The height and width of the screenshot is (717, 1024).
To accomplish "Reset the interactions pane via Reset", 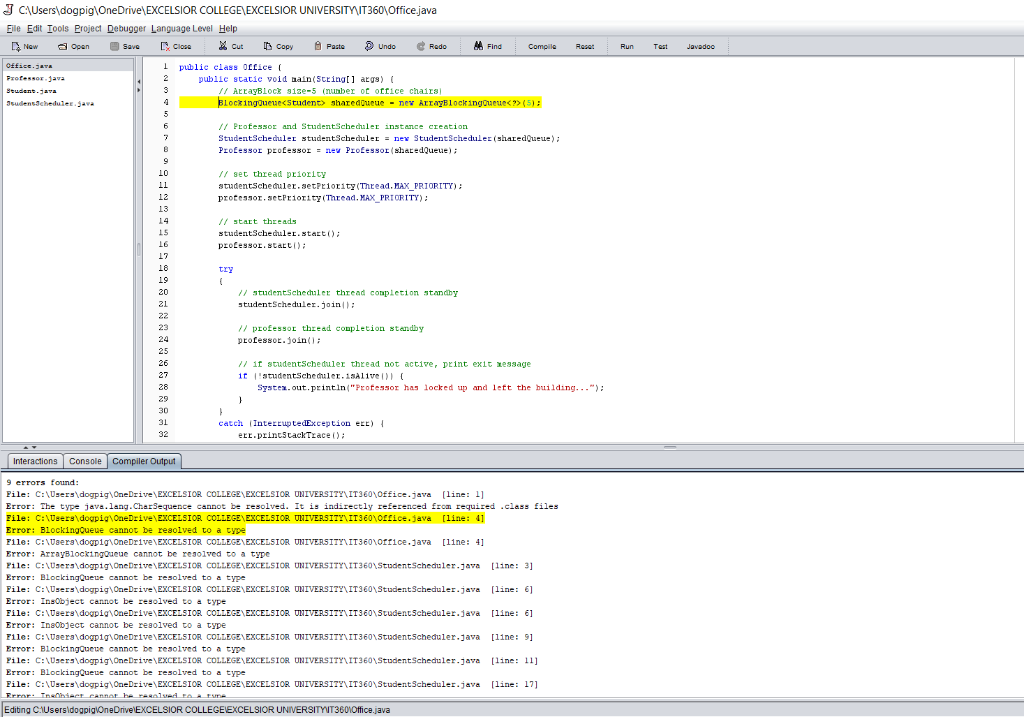I will pyautogui.click(x=585, y=45).
